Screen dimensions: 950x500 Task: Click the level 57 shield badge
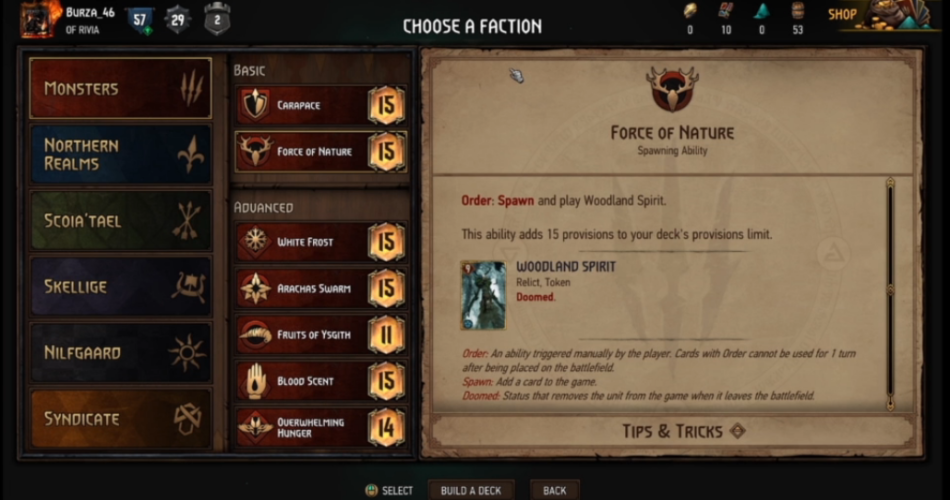point(140,21)
